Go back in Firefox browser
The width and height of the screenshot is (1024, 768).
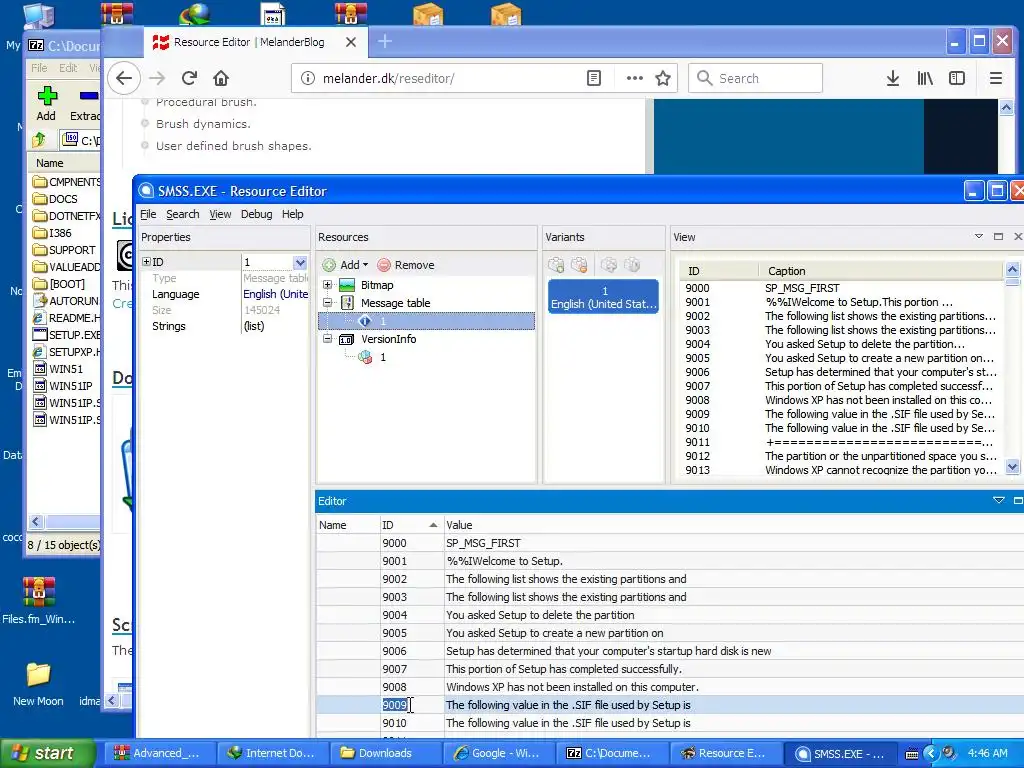(x=124, y=78)
